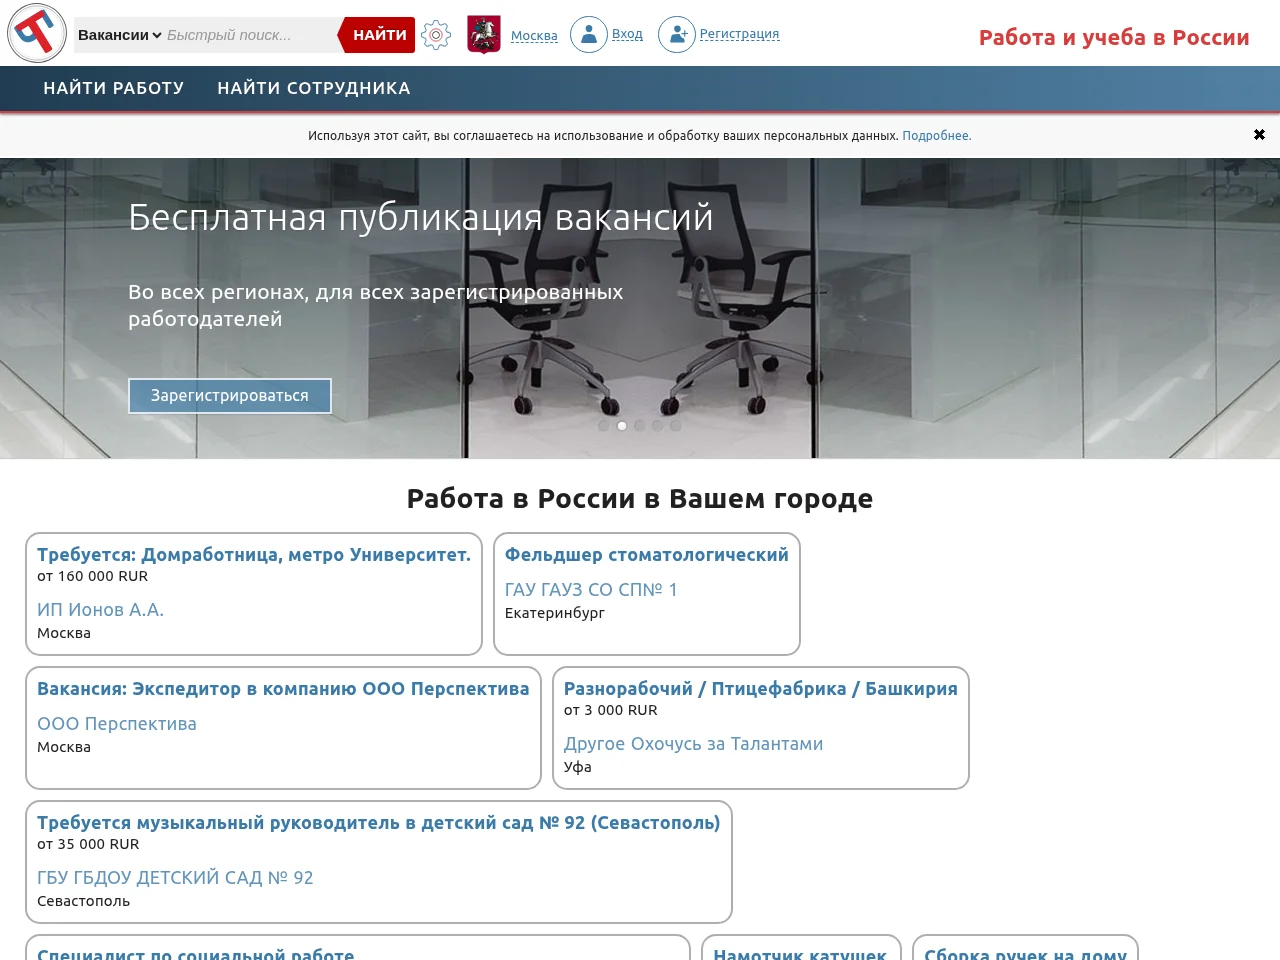
Task: Click the Бесплатная публикация вакансий banner title
Action: 421,218
